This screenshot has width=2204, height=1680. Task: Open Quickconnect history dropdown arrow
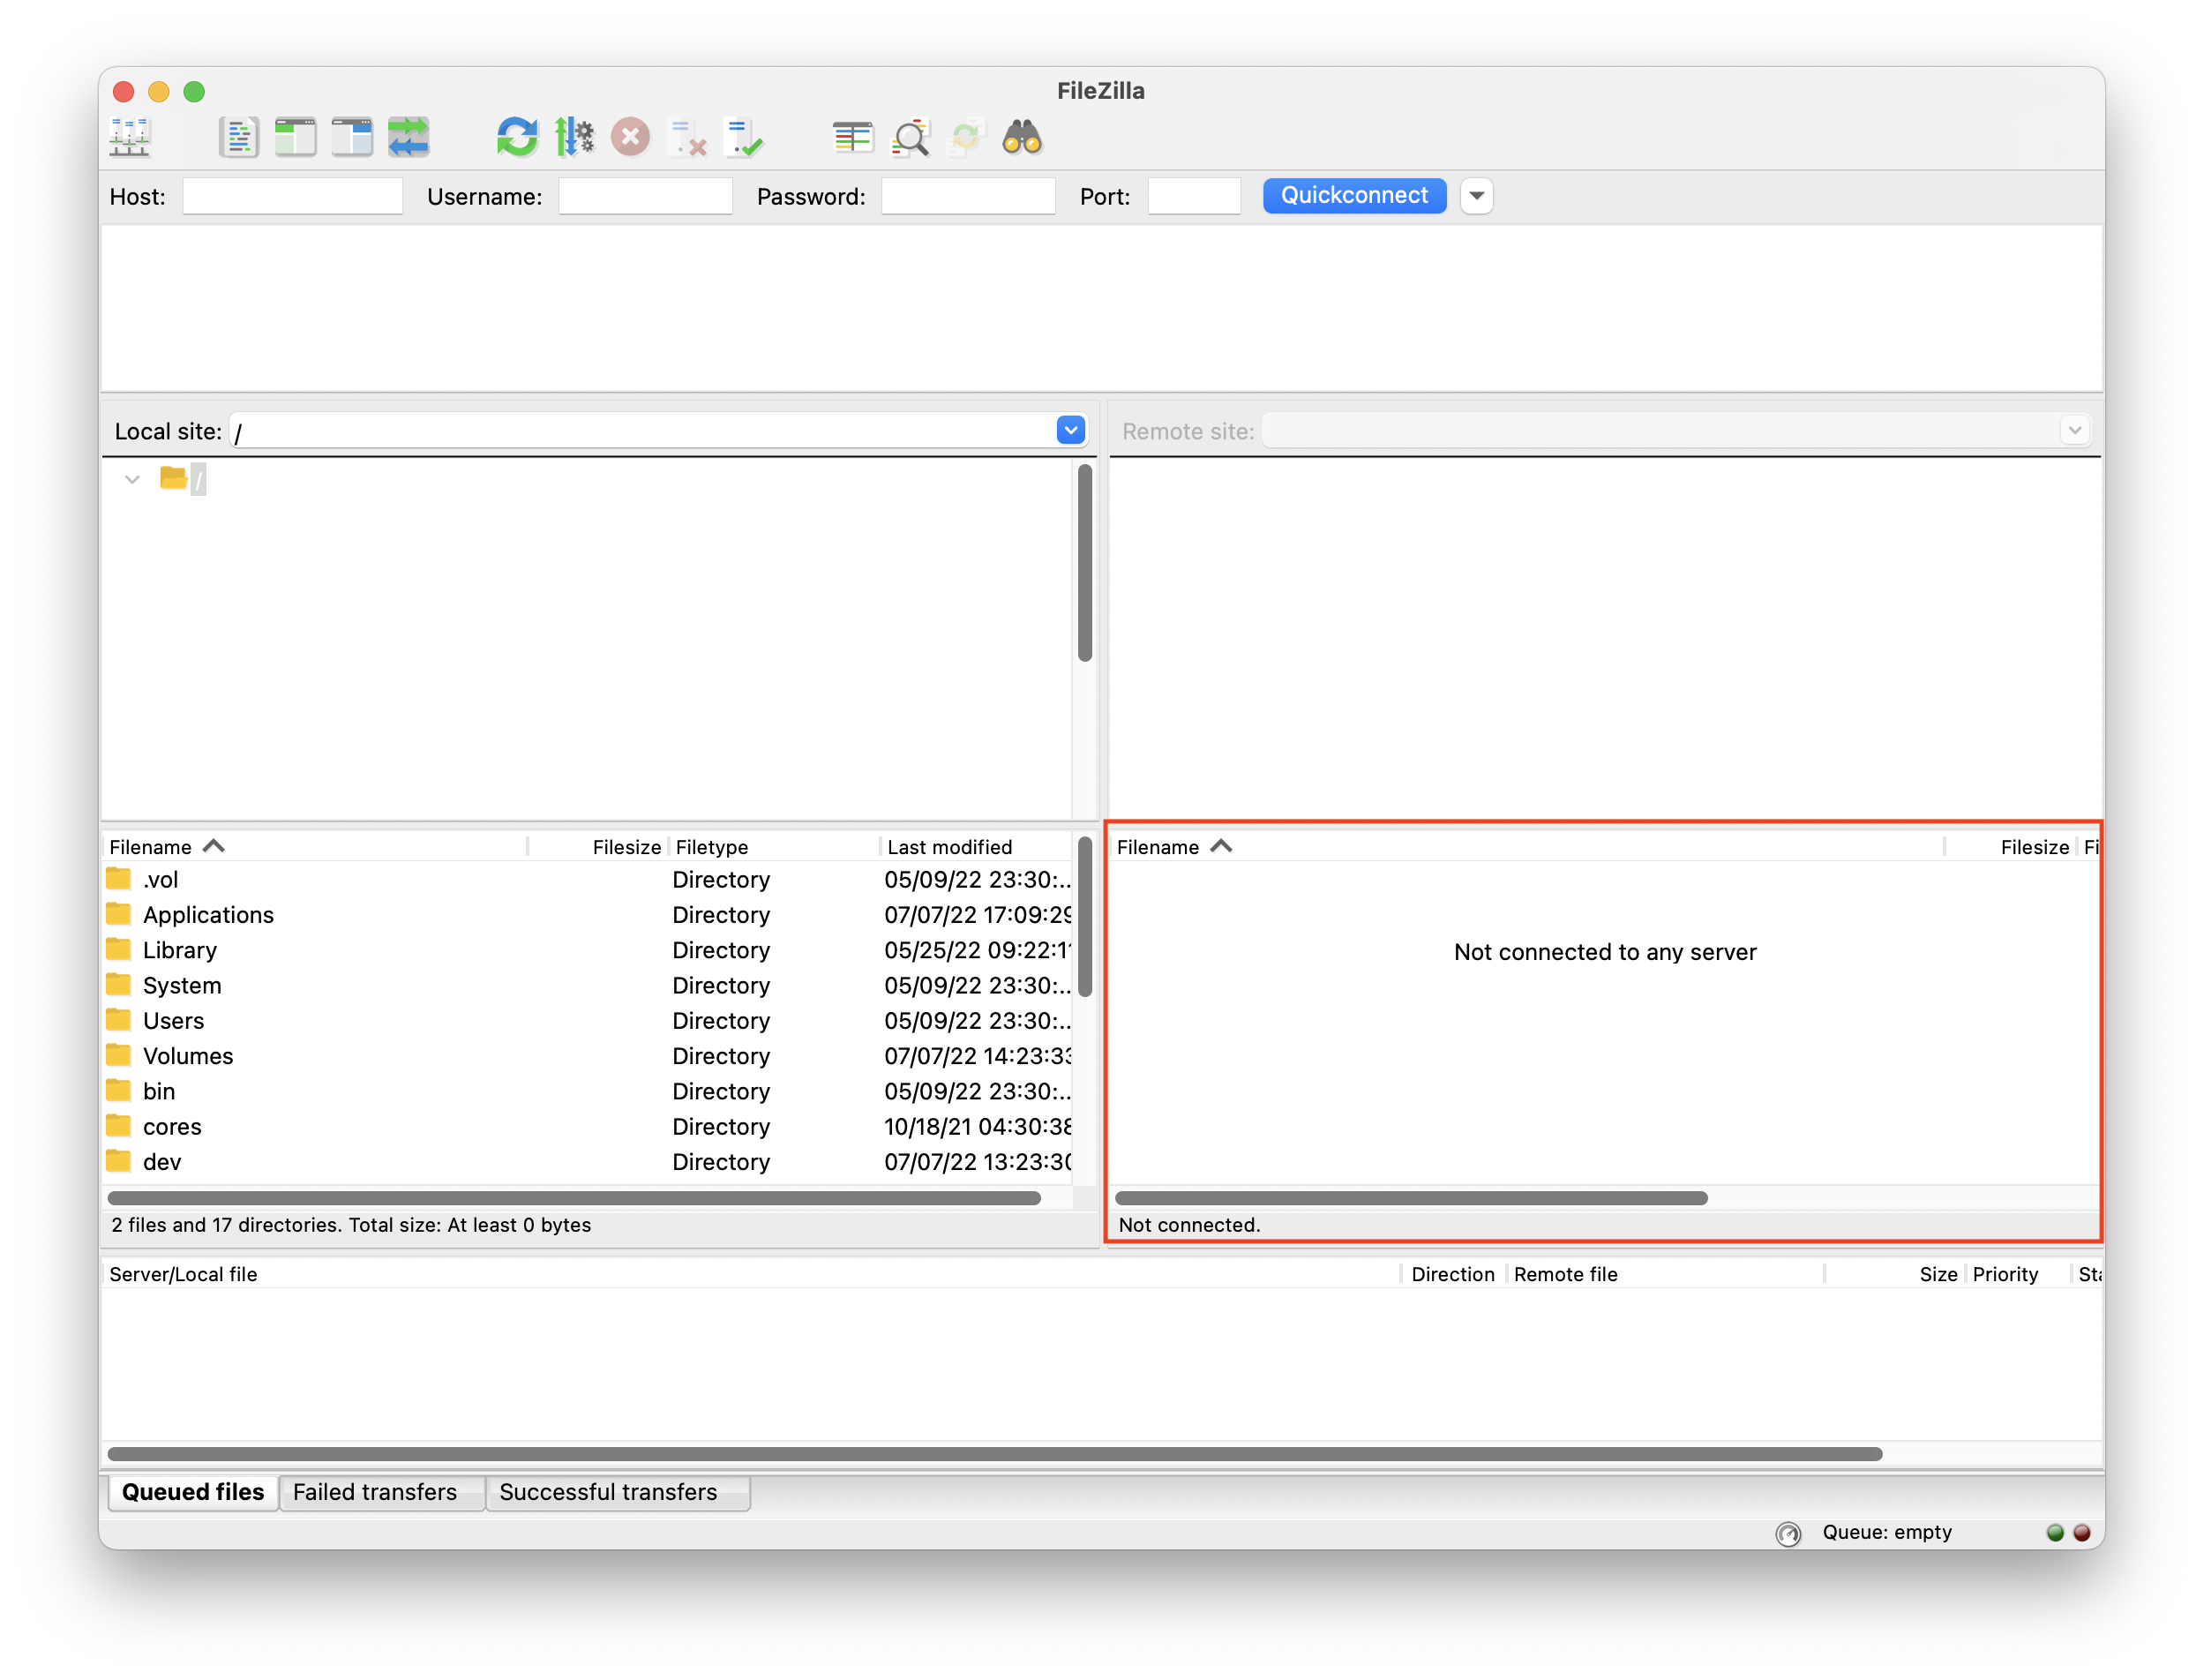coord(1476,195)
